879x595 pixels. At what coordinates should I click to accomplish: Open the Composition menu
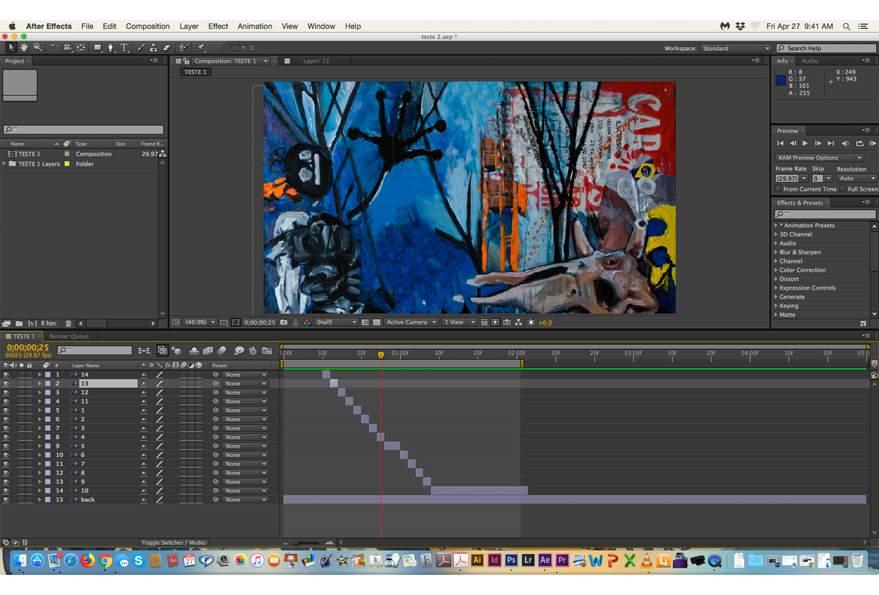tap(147, 26)
